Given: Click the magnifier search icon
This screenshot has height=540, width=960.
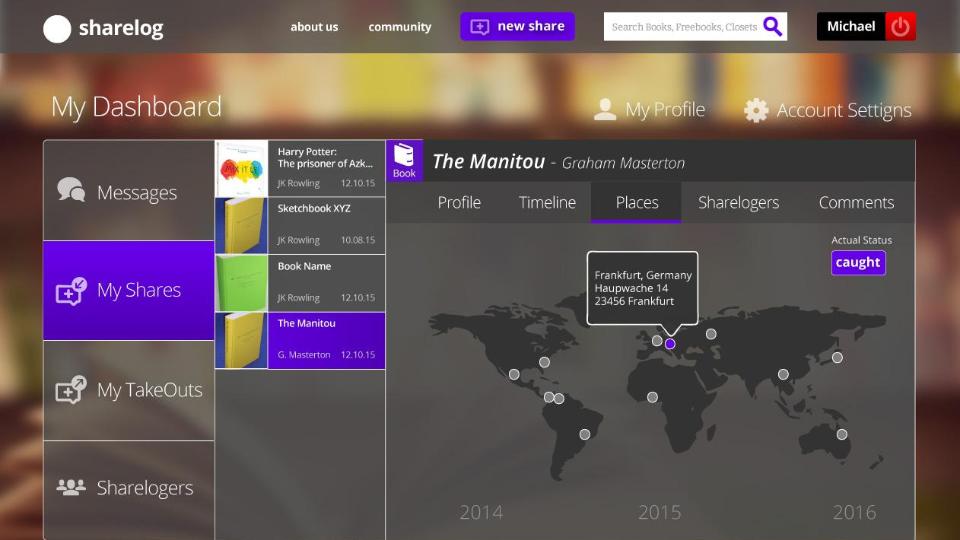Looking at the screenshot, I should pyautogui.click(x=772, y=27).
